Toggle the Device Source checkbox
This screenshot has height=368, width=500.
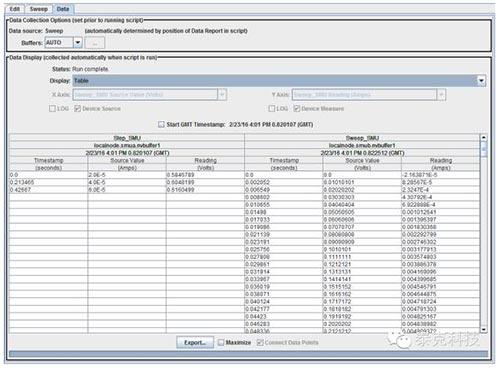click(78, 109)
